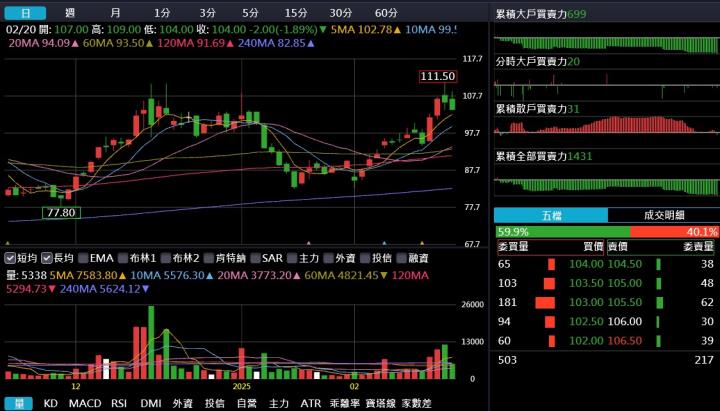
Task: Click the ask price 106.50
Action: click(x=625, y=341)
